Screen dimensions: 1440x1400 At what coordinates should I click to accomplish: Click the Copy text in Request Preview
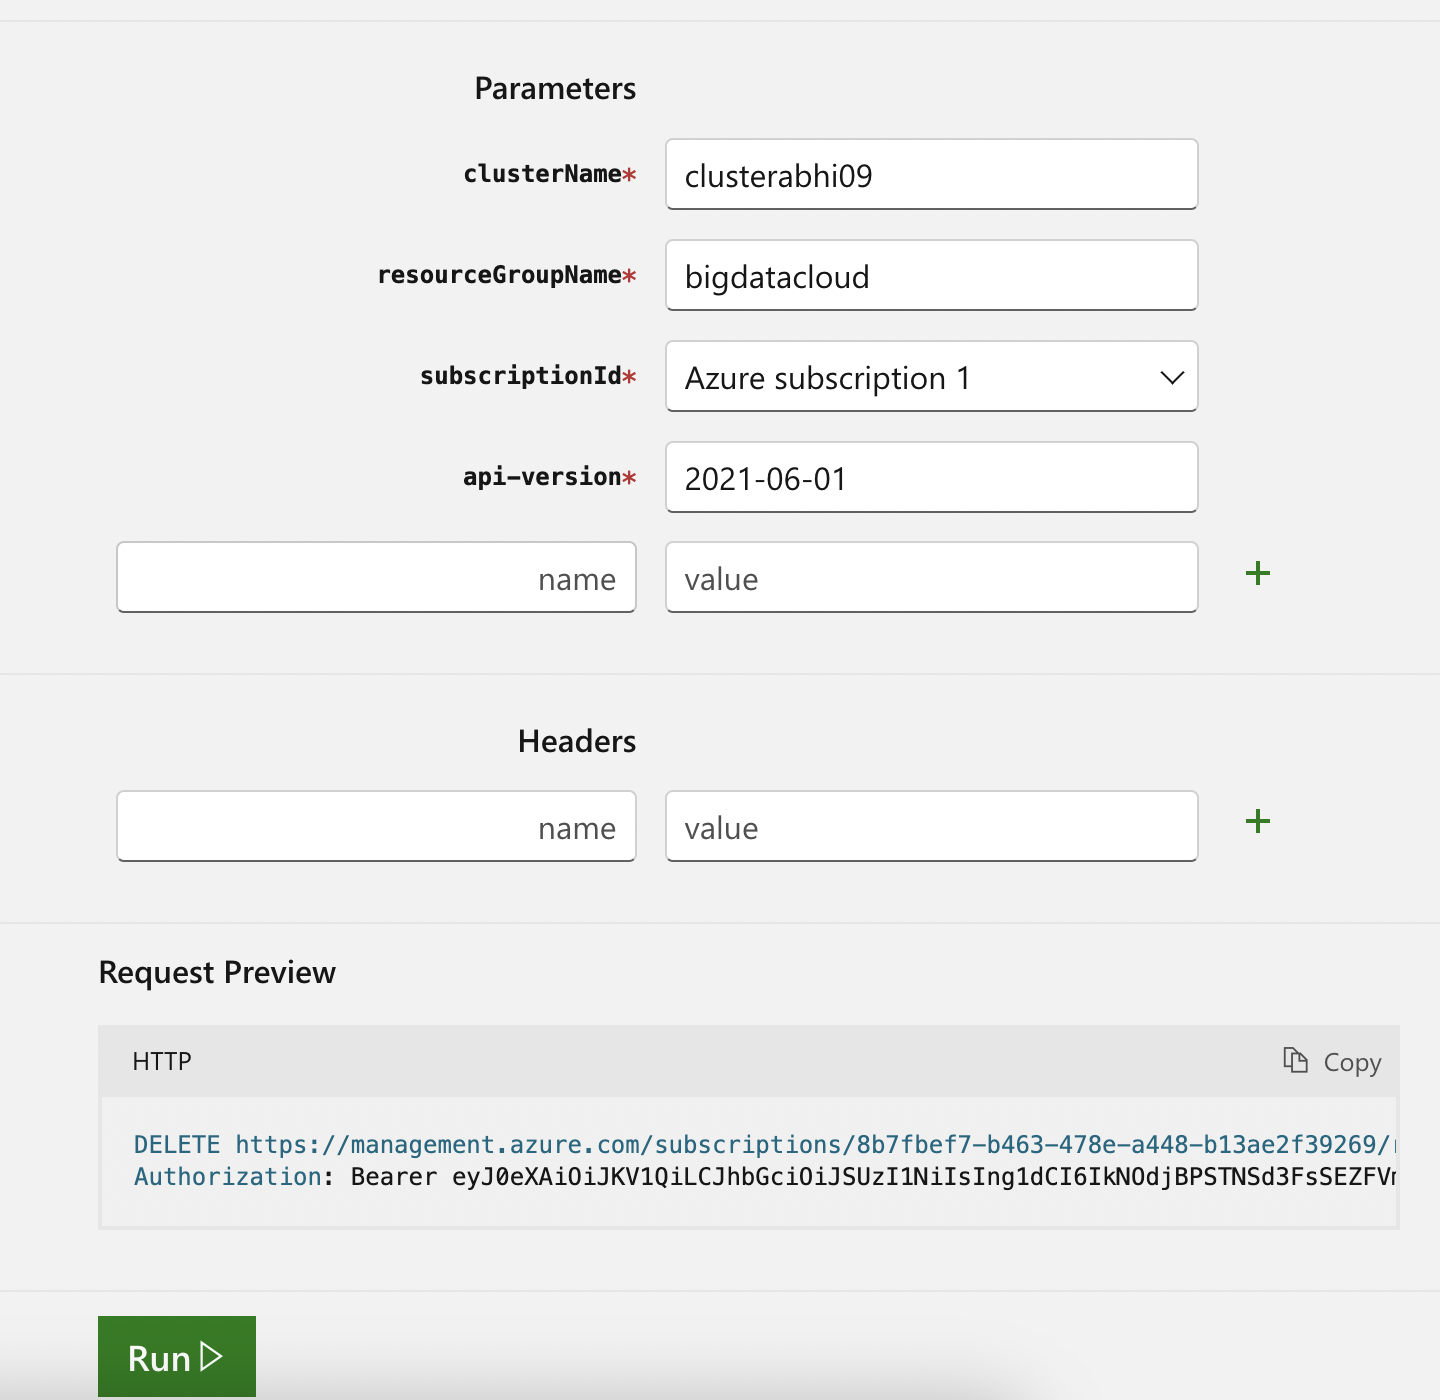(1352, 1062)
